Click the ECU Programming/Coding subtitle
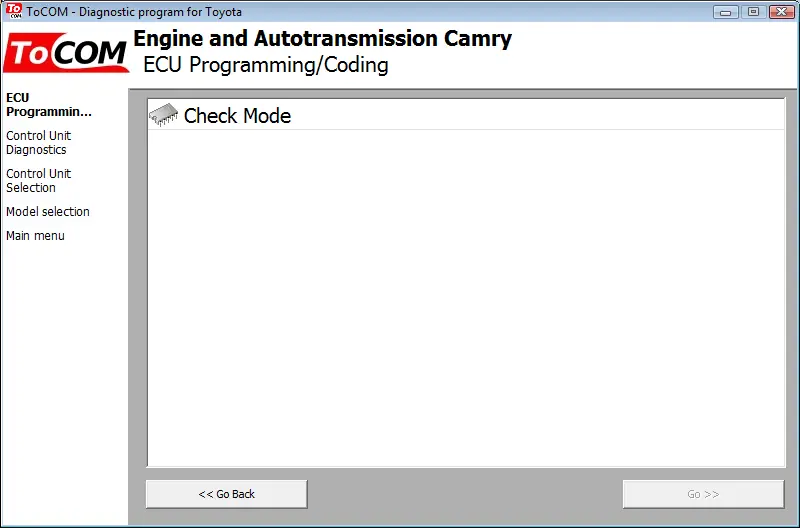Viewport: 800px width, 528px height. (x=266, y=65)
